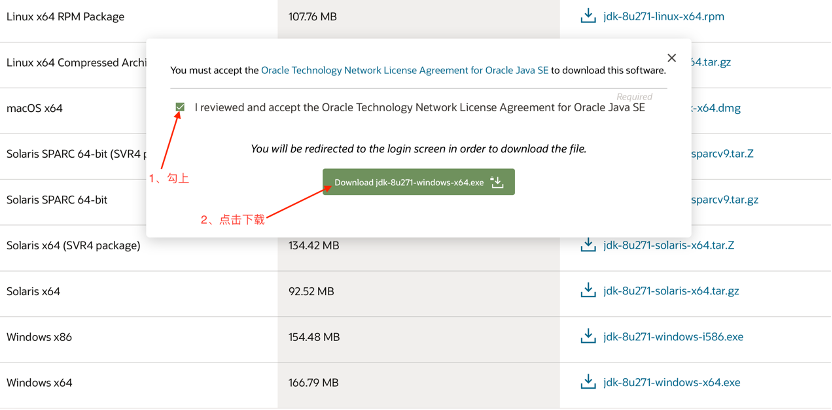The image size is (832, 410).
Task: Click the jdk-8u271-windows-x64.exe link
Action: [671, 382]
